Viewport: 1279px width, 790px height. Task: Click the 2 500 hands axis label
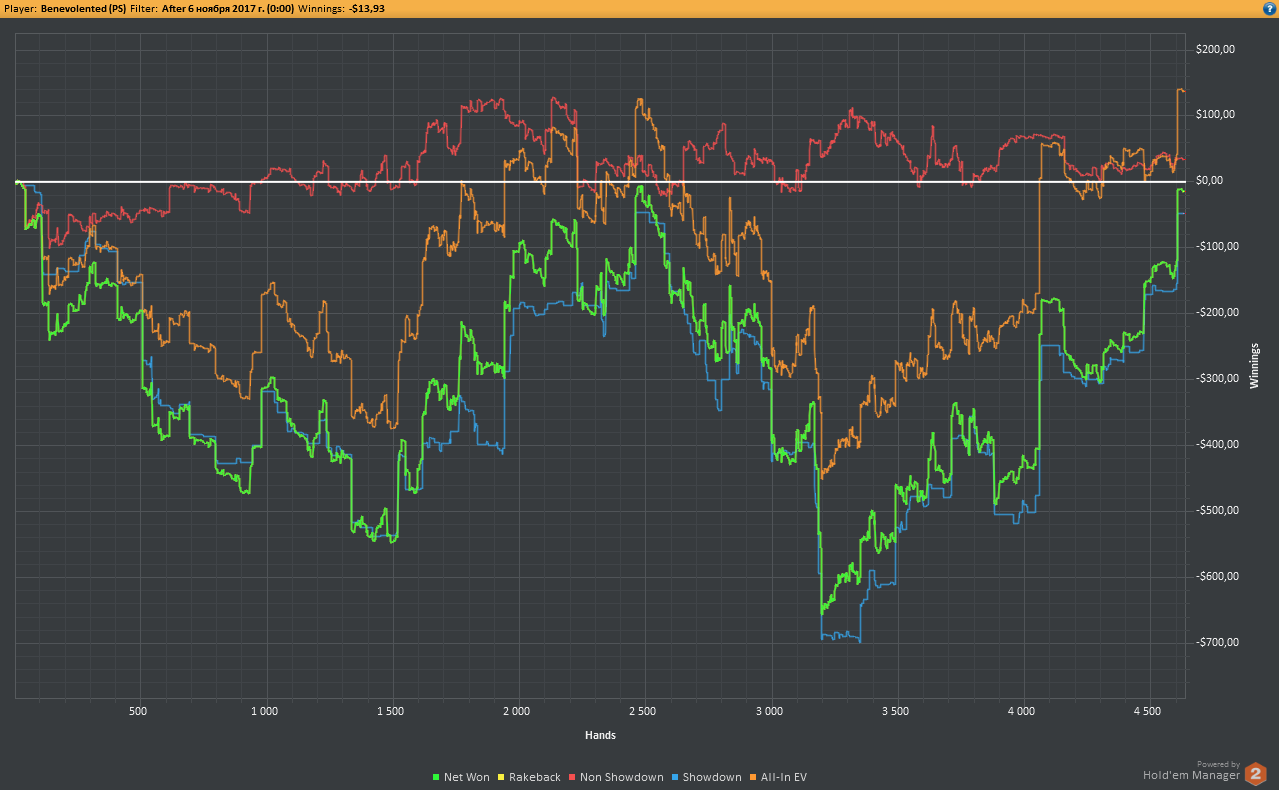pyautogui.click(x=642, y=711)
